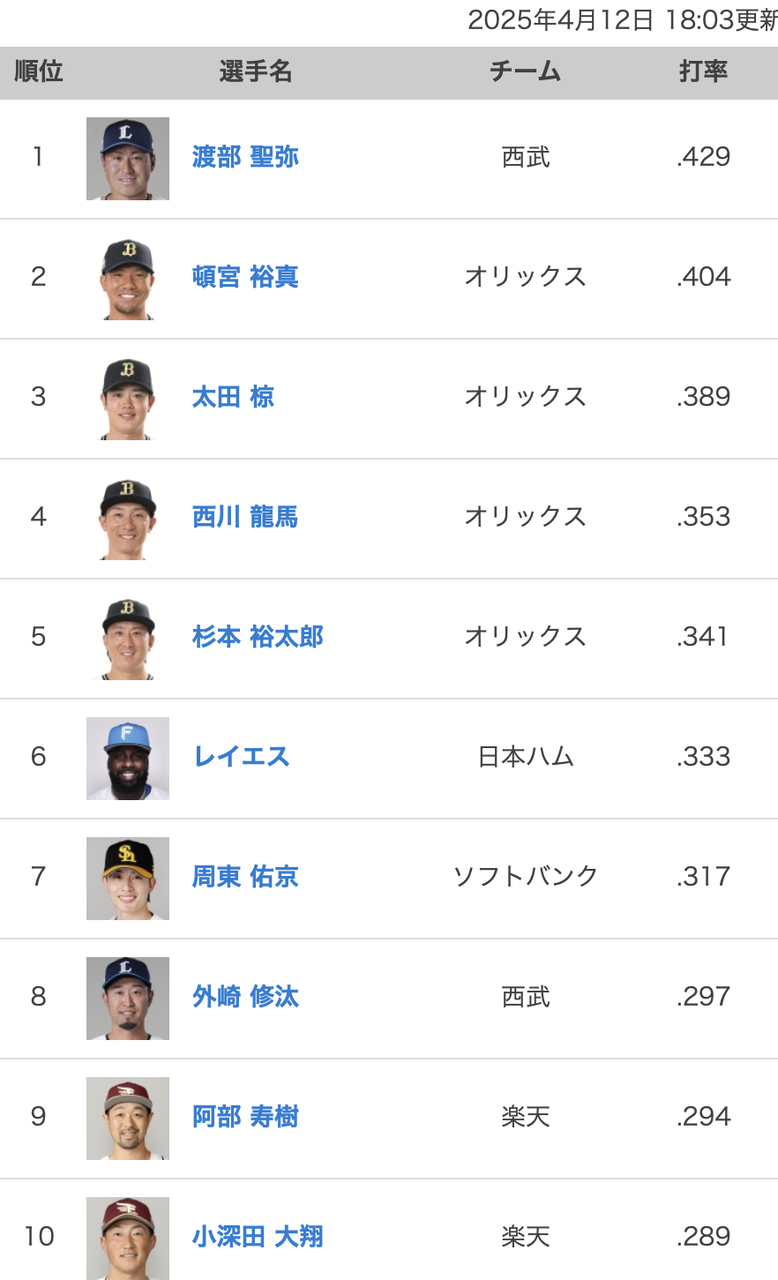This screenshot has height=1280, width=778.
Task: Open player link 杉本 裕太郎
Action: (257, 637)
